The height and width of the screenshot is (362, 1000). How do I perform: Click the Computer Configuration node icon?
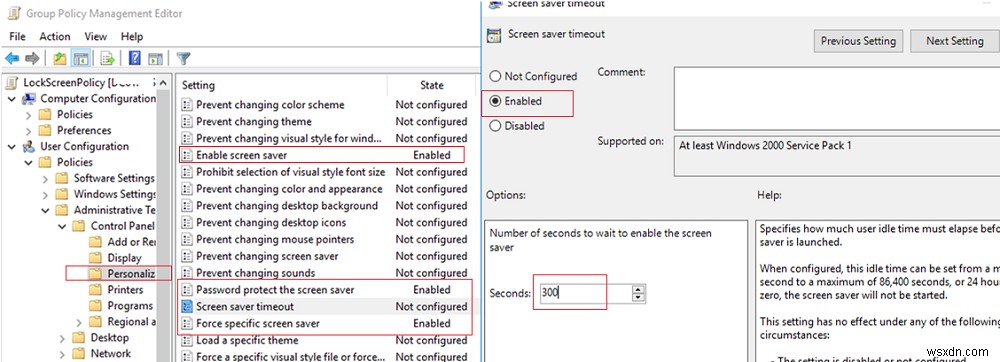pos(29,99)
